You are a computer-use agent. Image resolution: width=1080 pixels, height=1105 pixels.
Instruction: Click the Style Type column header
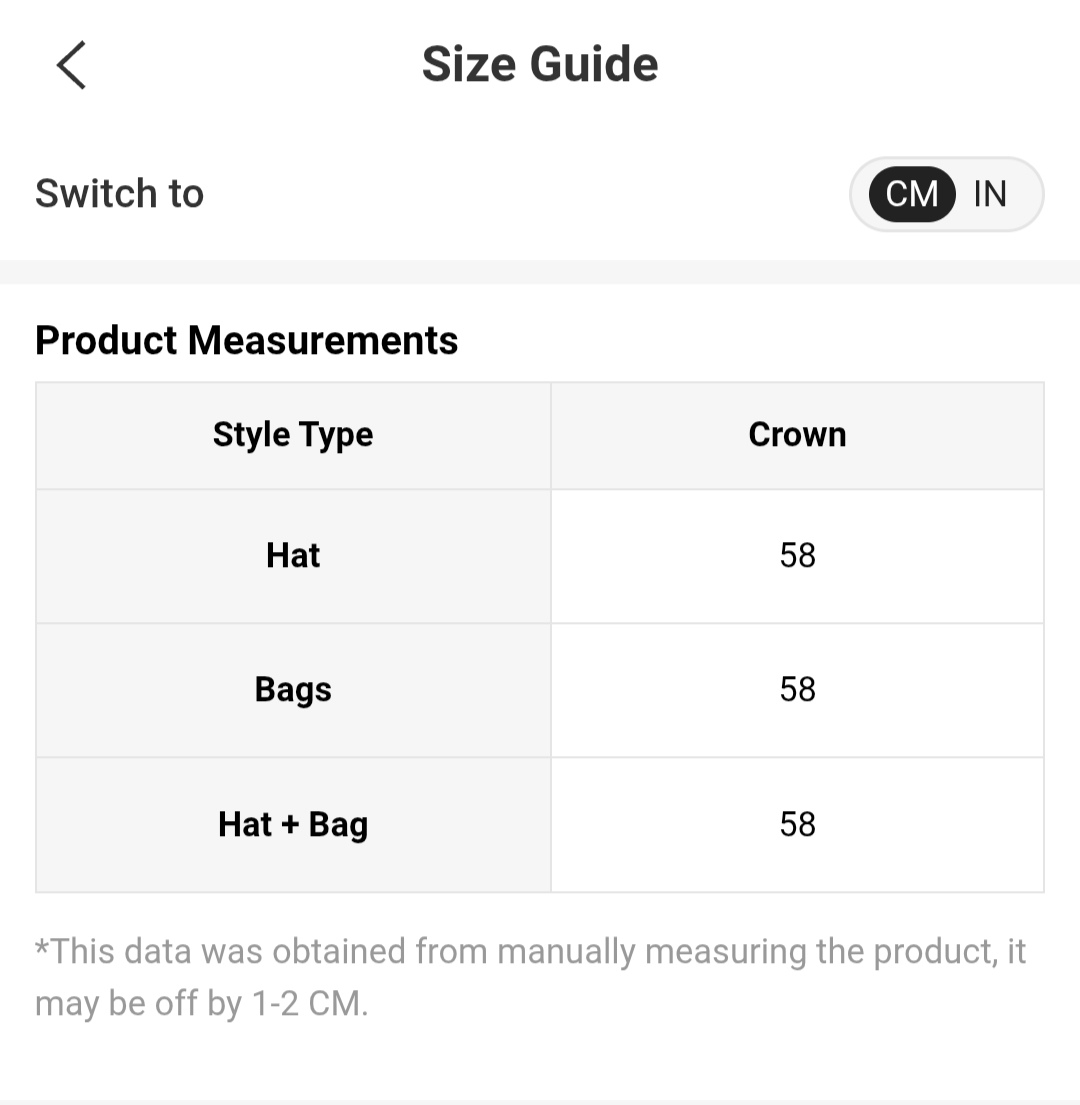293,435
